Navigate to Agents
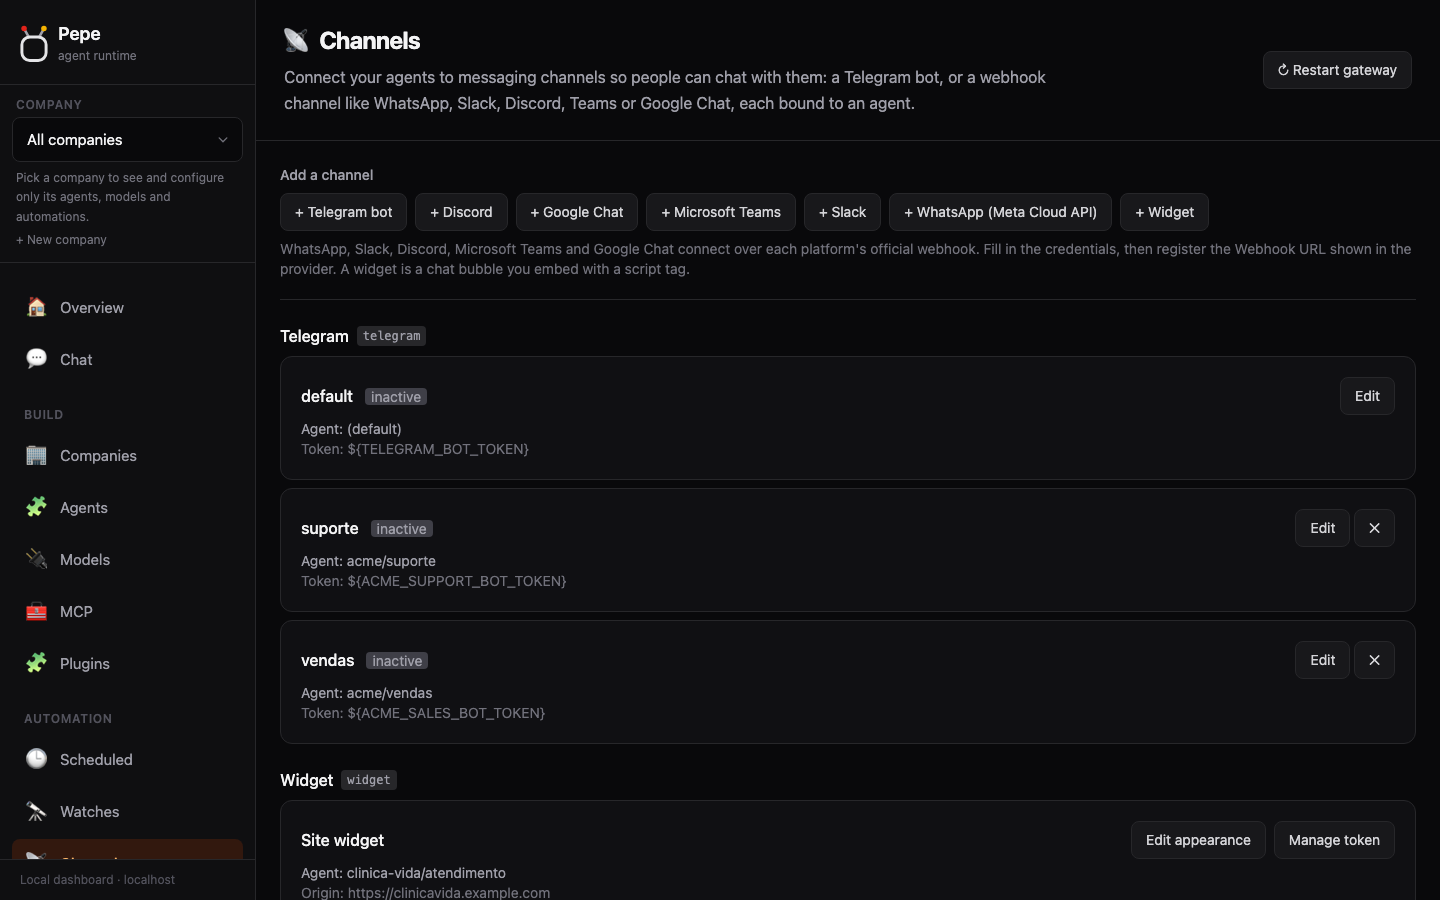Viewport: 1440px width, 900px height. [x=127, y=508]
